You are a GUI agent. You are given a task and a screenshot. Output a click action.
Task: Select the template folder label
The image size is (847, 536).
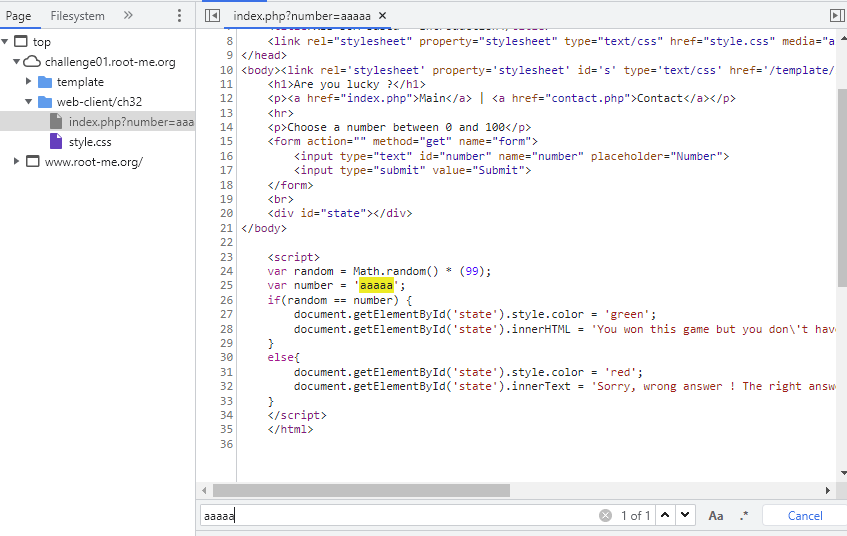(x=80, y=82)
